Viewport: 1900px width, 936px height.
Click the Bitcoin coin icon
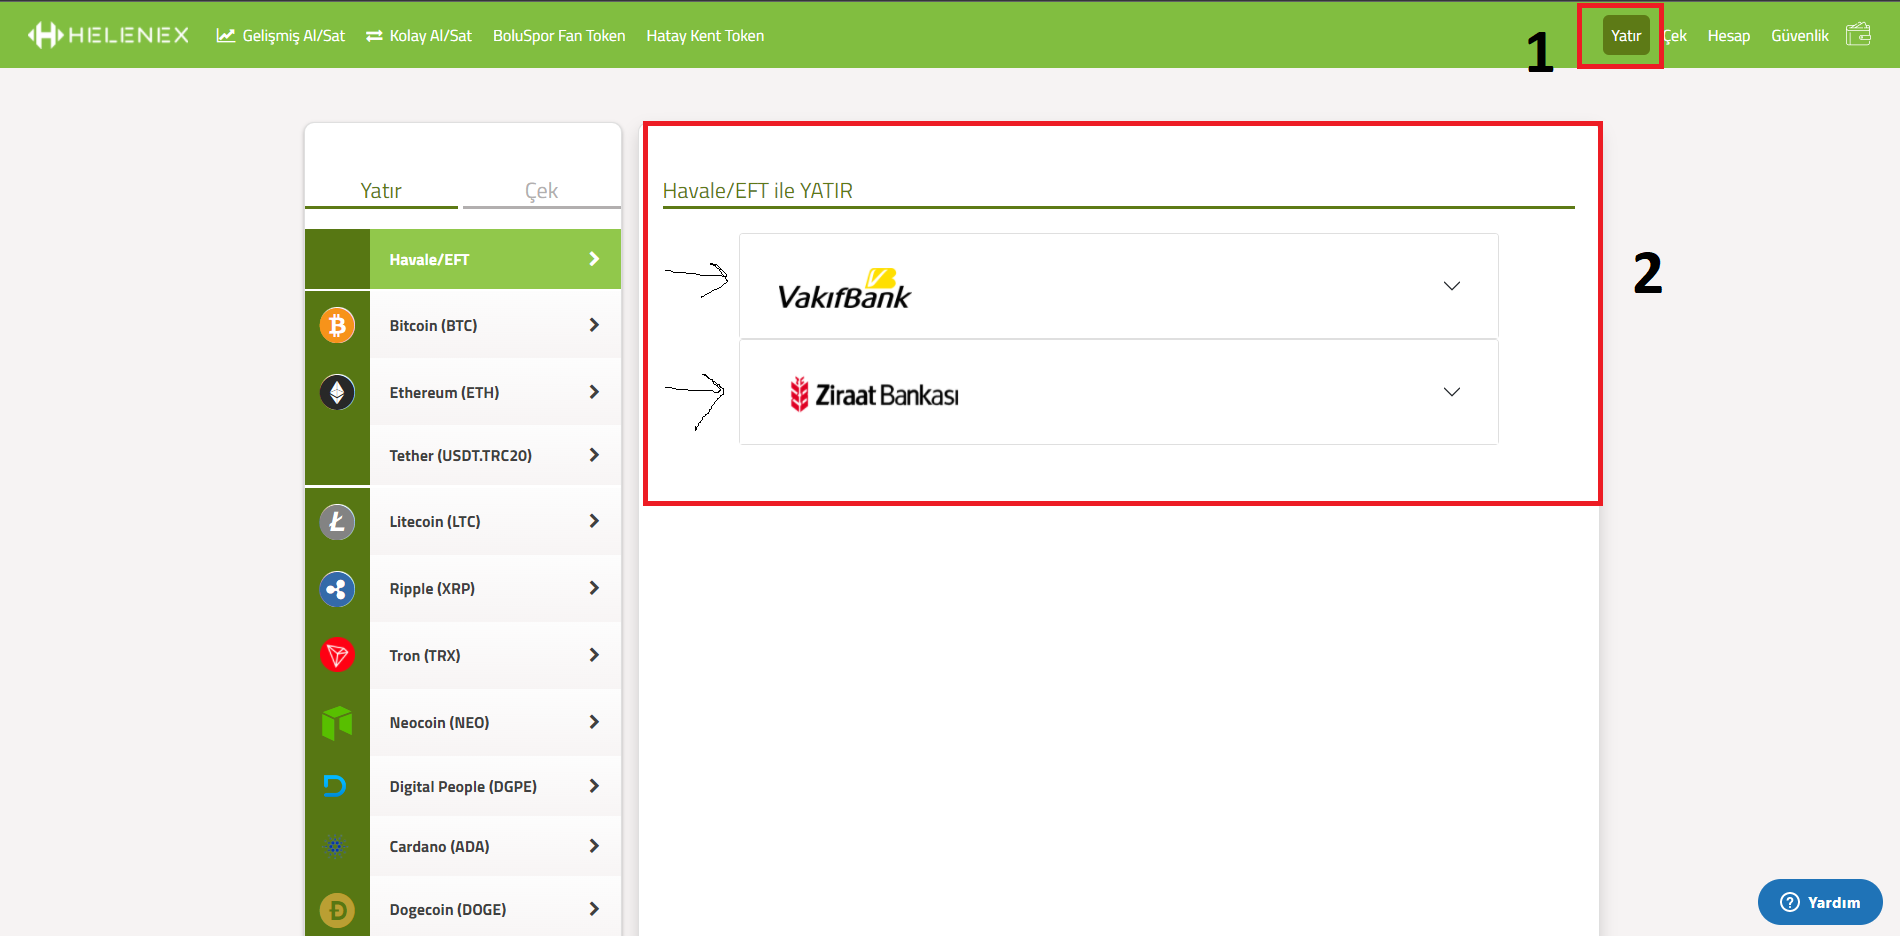pyautogui.click(x=337, y=325)
